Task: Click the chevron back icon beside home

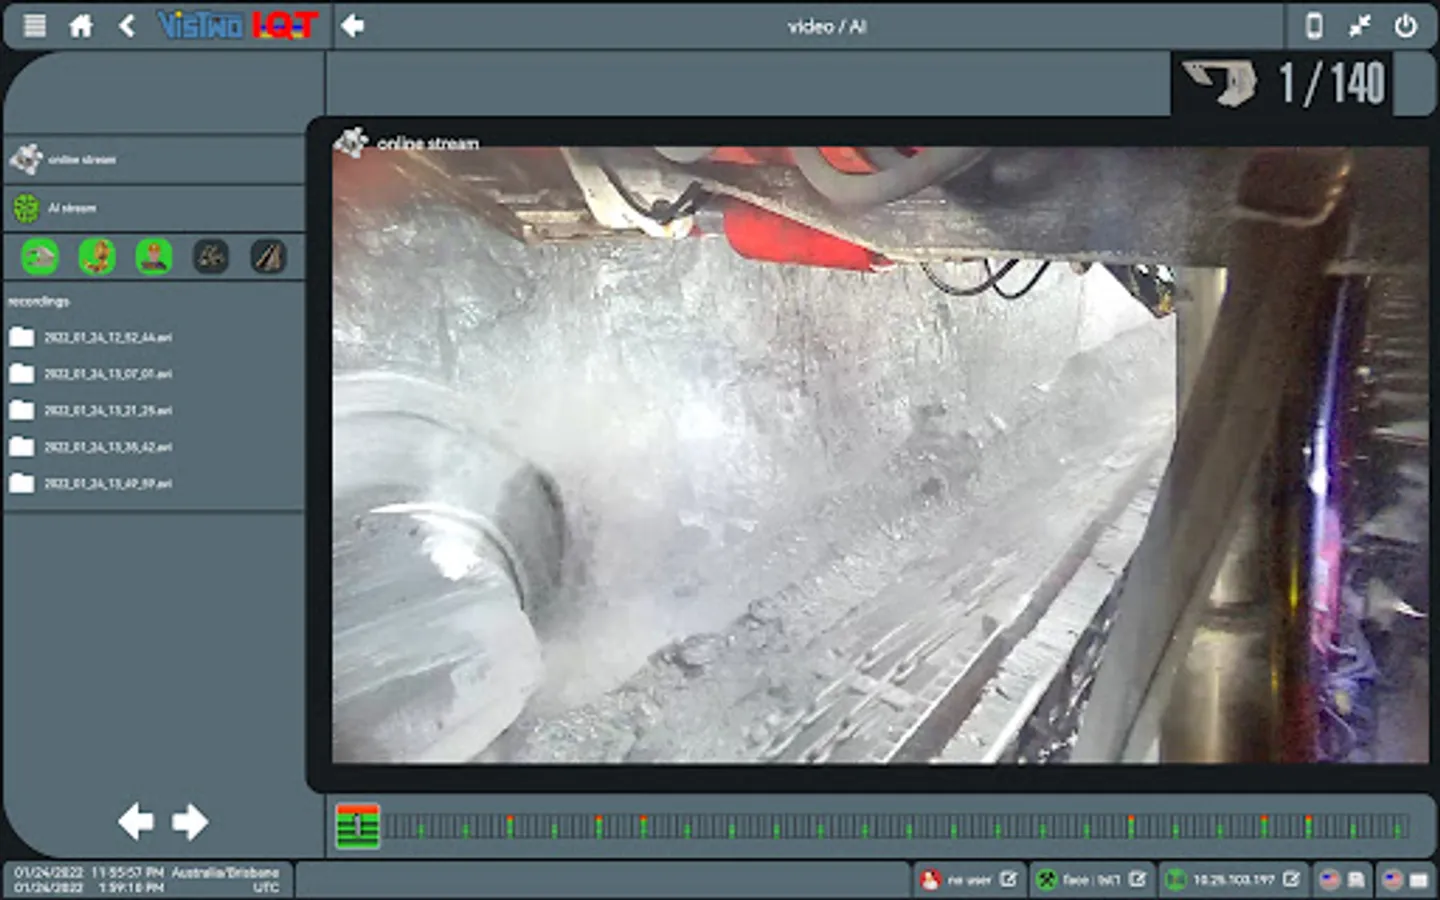Action: coord(127,25)
